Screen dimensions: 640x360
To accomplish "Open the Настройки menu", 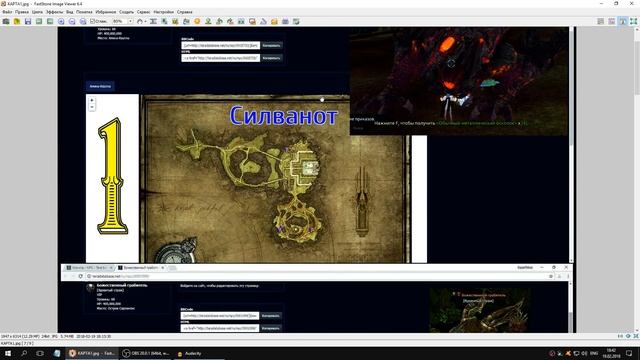I will click(x=164, y=12).
